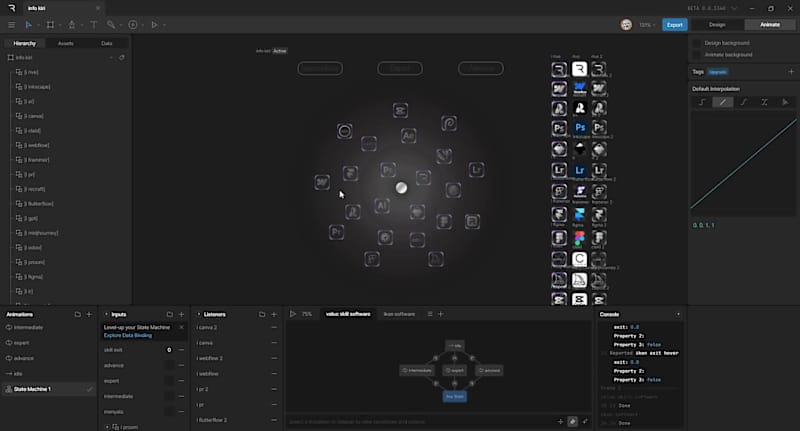Select the inkscape layer in hierarchy
The height and width of the screenshot is (431, 800).
click(x=66, y=87)
